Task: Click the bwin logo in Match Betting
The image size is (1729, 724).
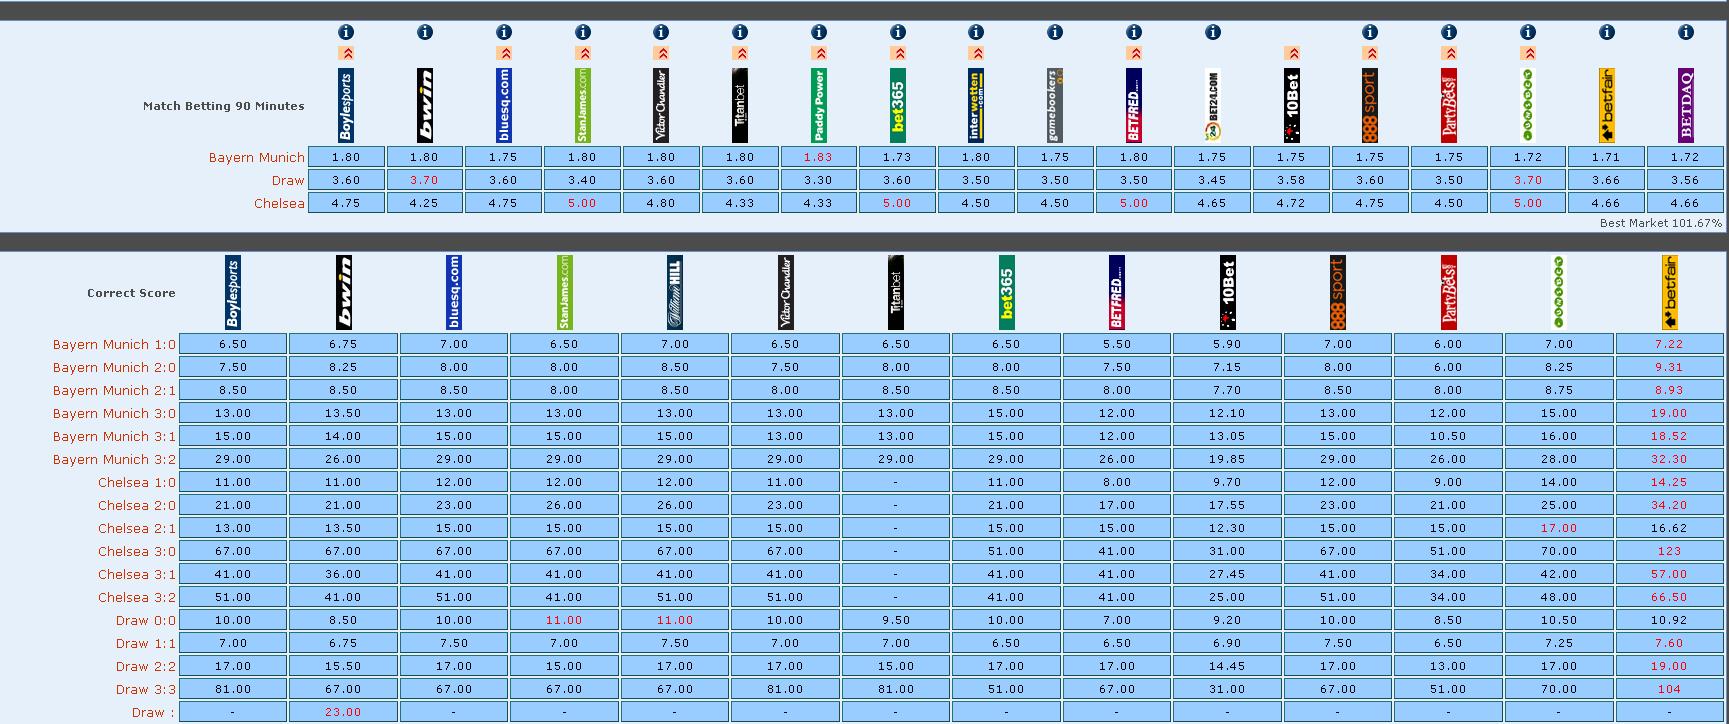Action: (x=425, y=105)
